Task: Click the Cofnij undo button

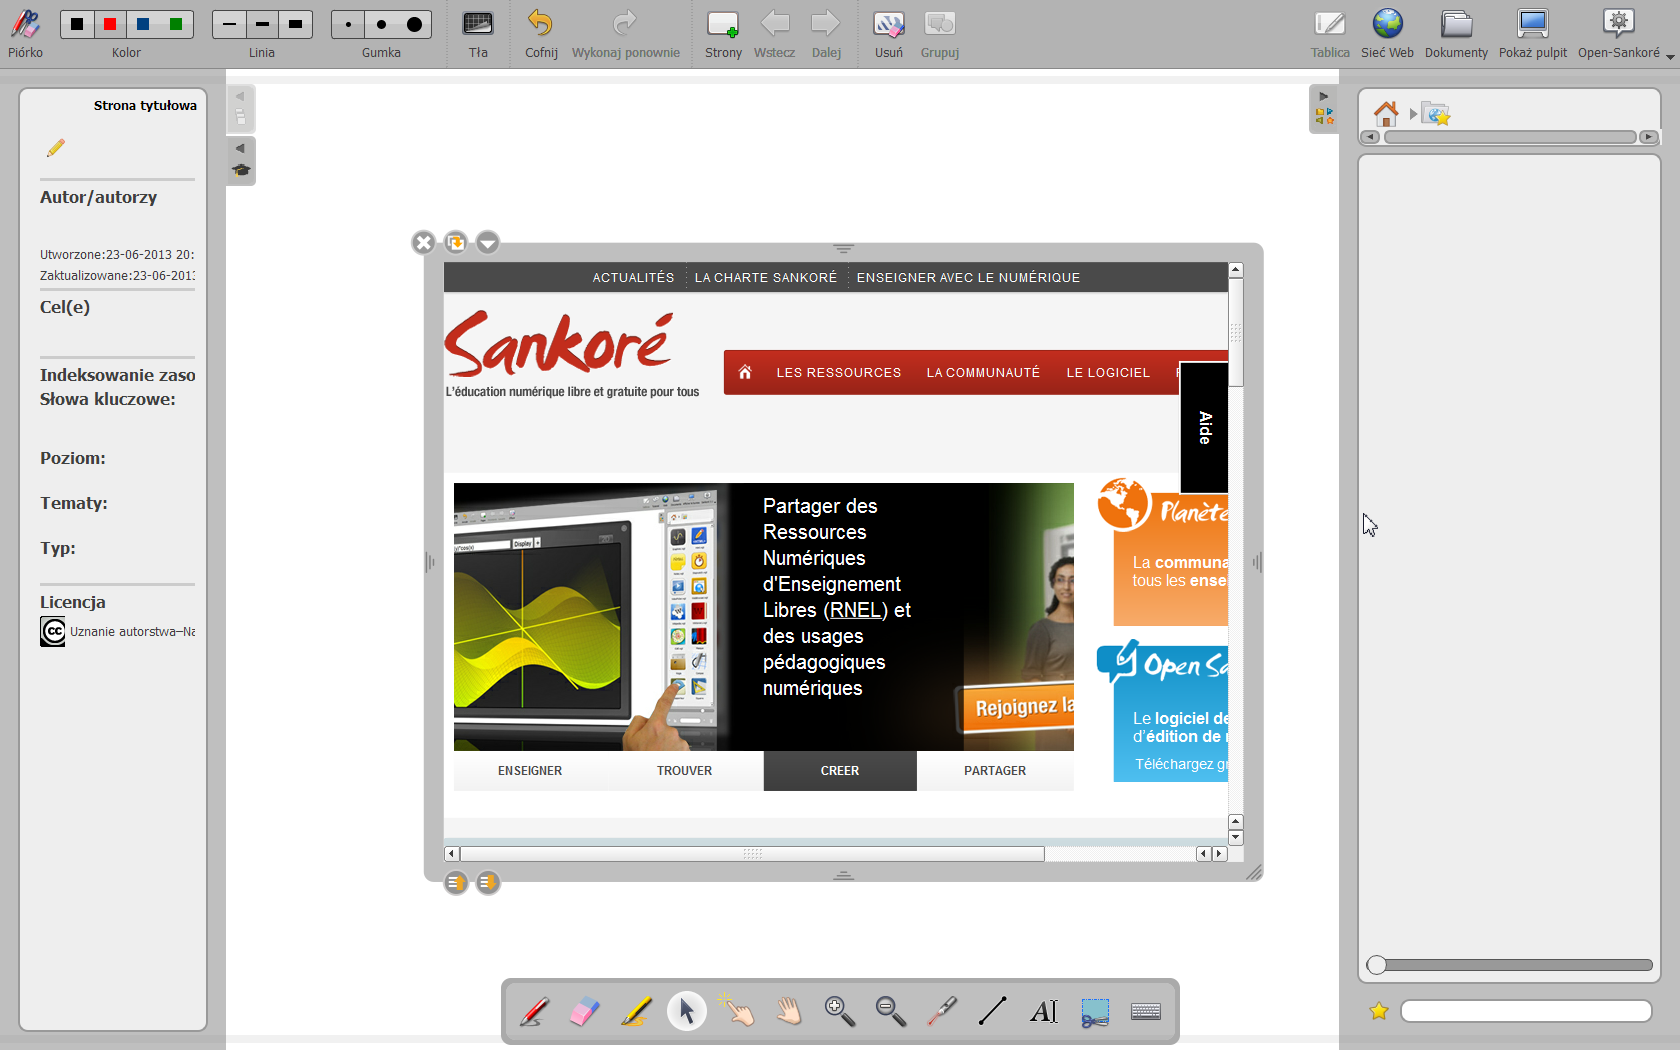Action: tap(541, 33)
